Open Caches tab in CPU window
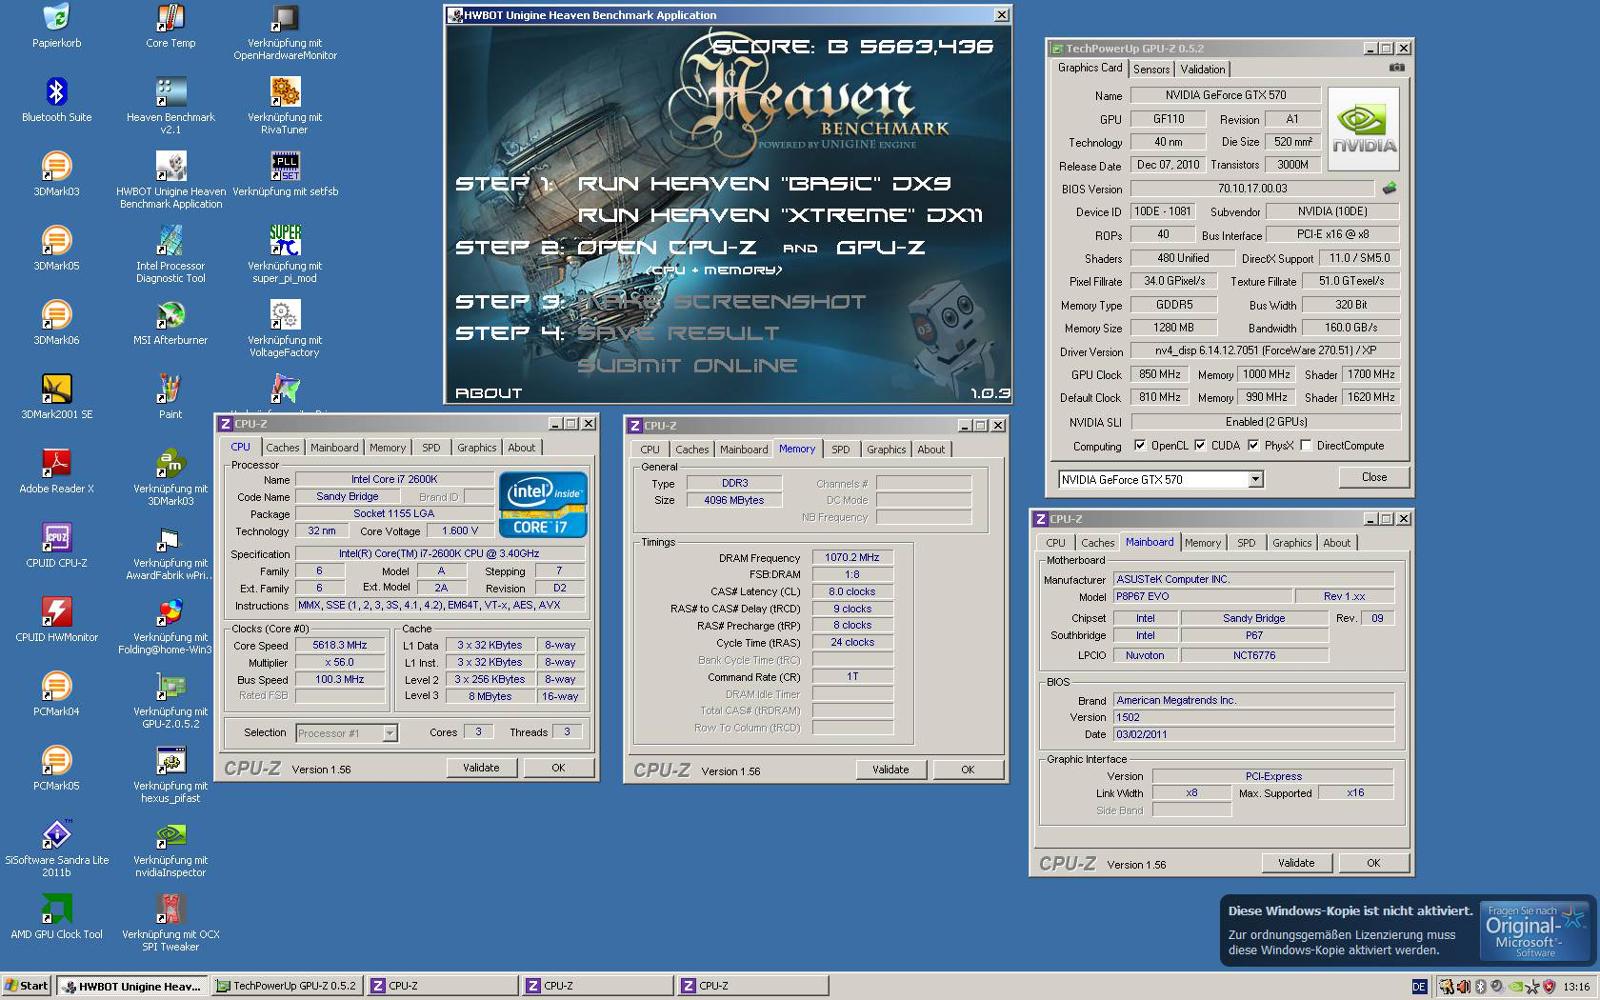 coord(282,448)
